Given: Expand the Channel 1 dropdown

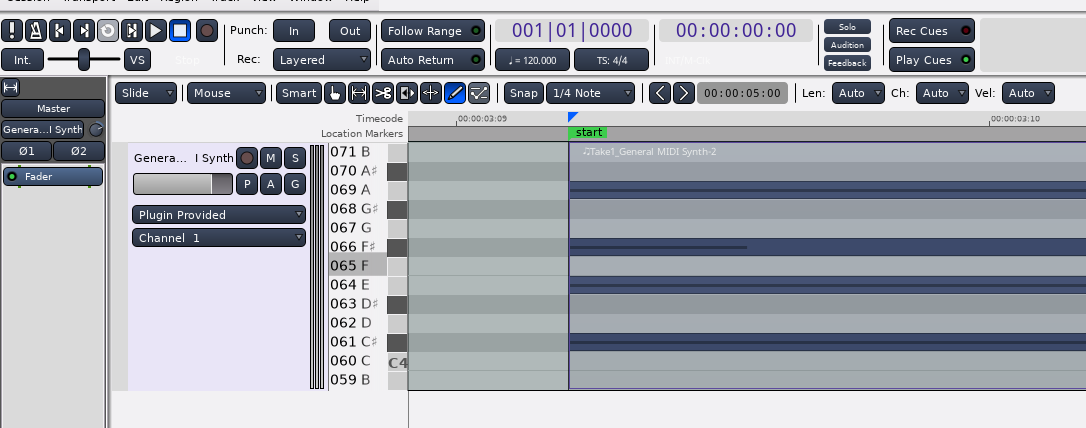Looking at the screenshot, I should tap(218, 238).
